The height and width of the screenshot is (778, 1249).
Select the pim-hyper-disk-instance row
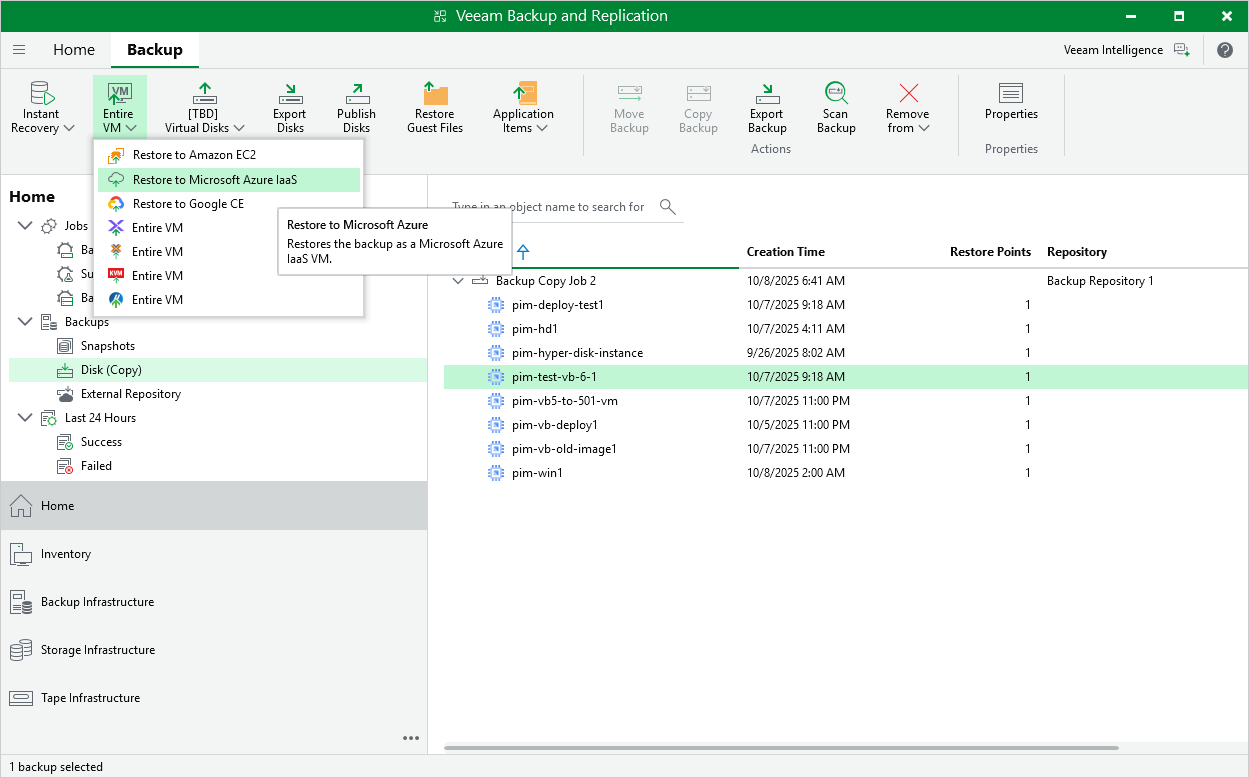[846, 353]
